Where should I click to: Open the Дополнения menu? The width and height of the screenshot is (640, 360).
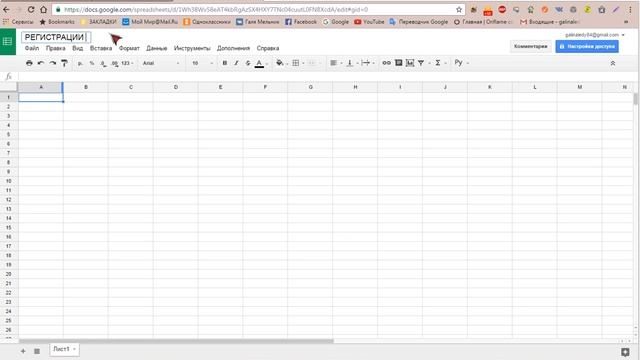[233, 48]
